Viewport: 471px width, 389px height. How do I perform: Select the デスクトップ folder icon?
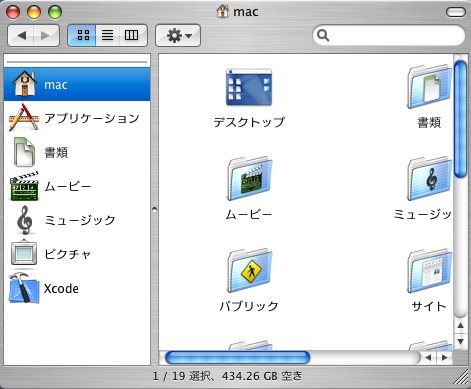coord(249,87)
